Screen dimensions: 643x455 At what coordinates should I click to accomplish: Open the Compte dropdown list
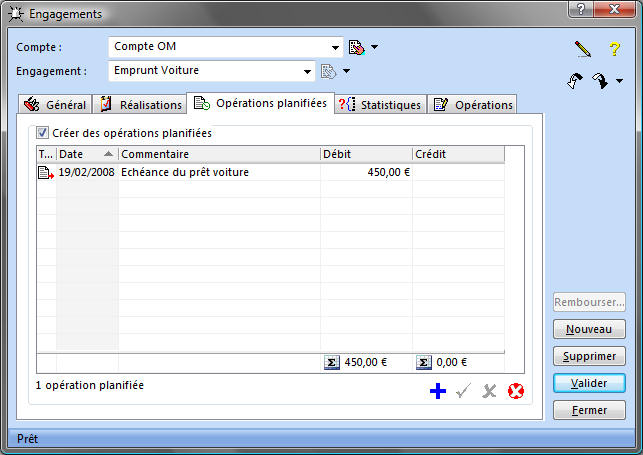pos(336,47)
